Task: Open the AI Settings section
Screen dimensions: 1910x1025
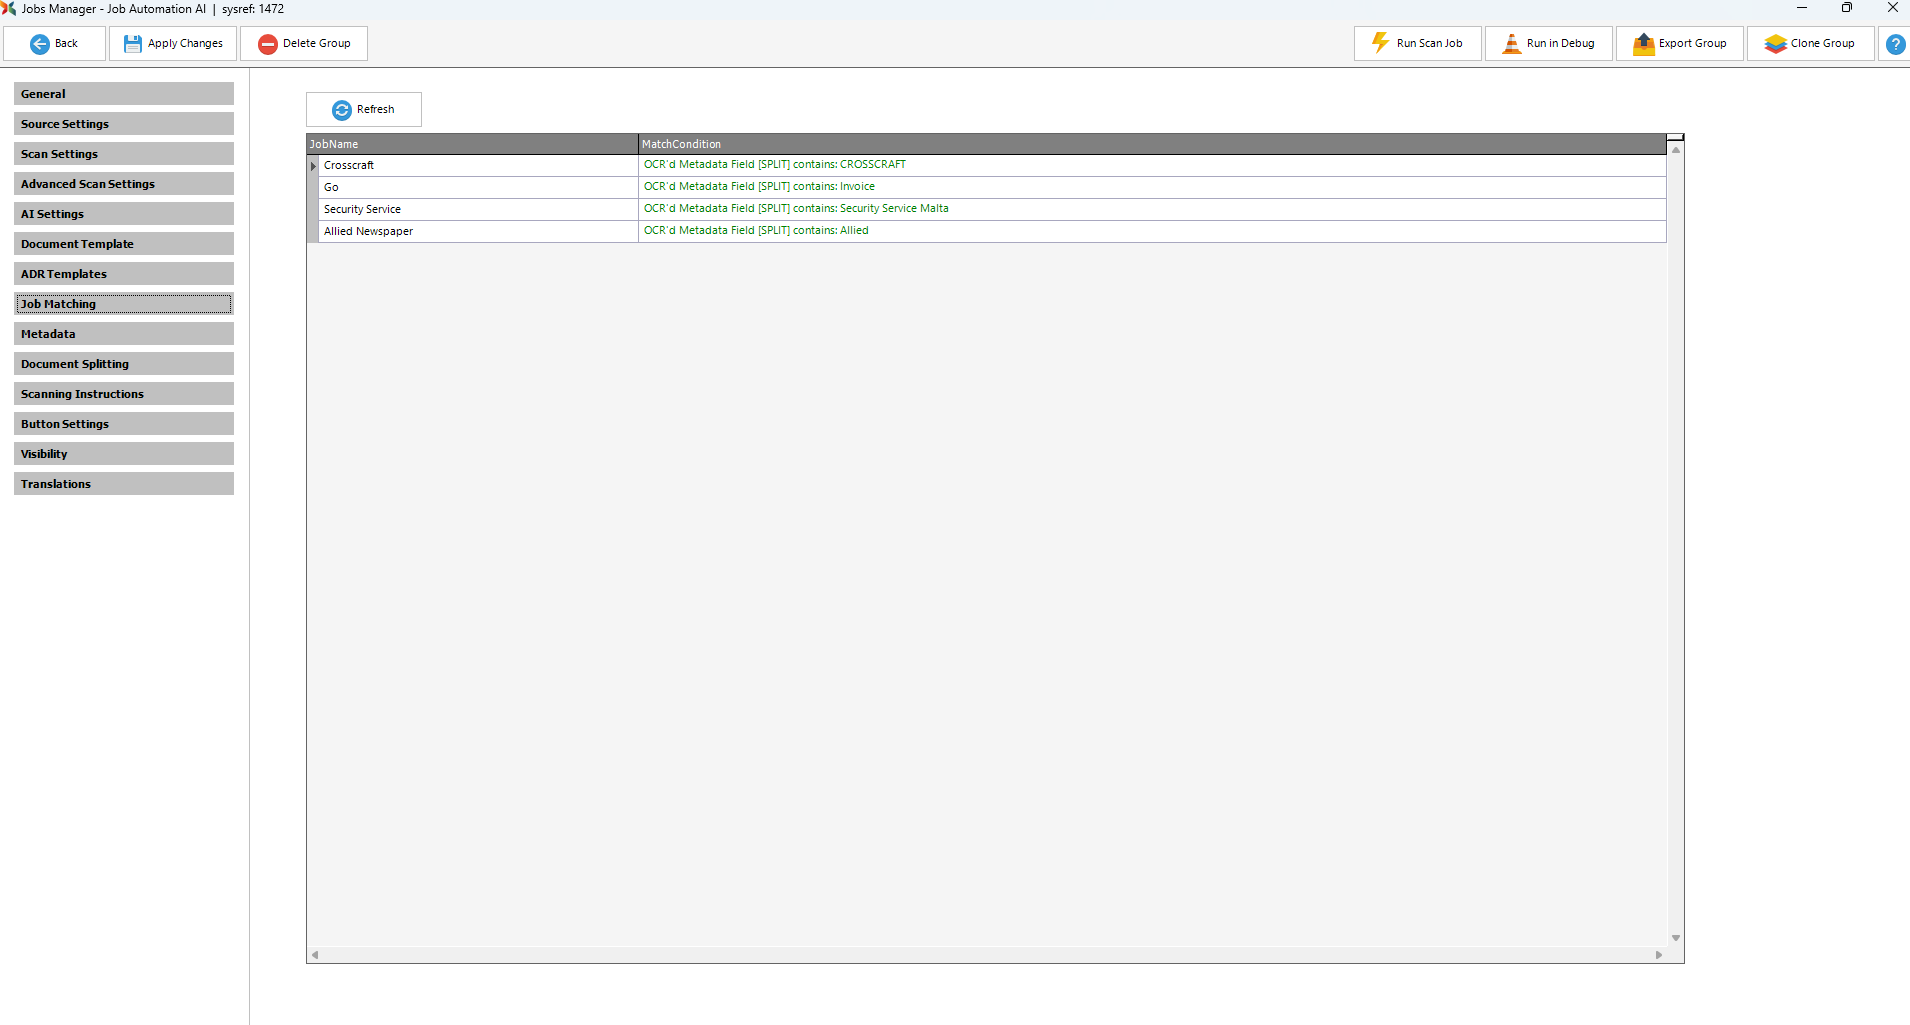Action: coord(124,214)
